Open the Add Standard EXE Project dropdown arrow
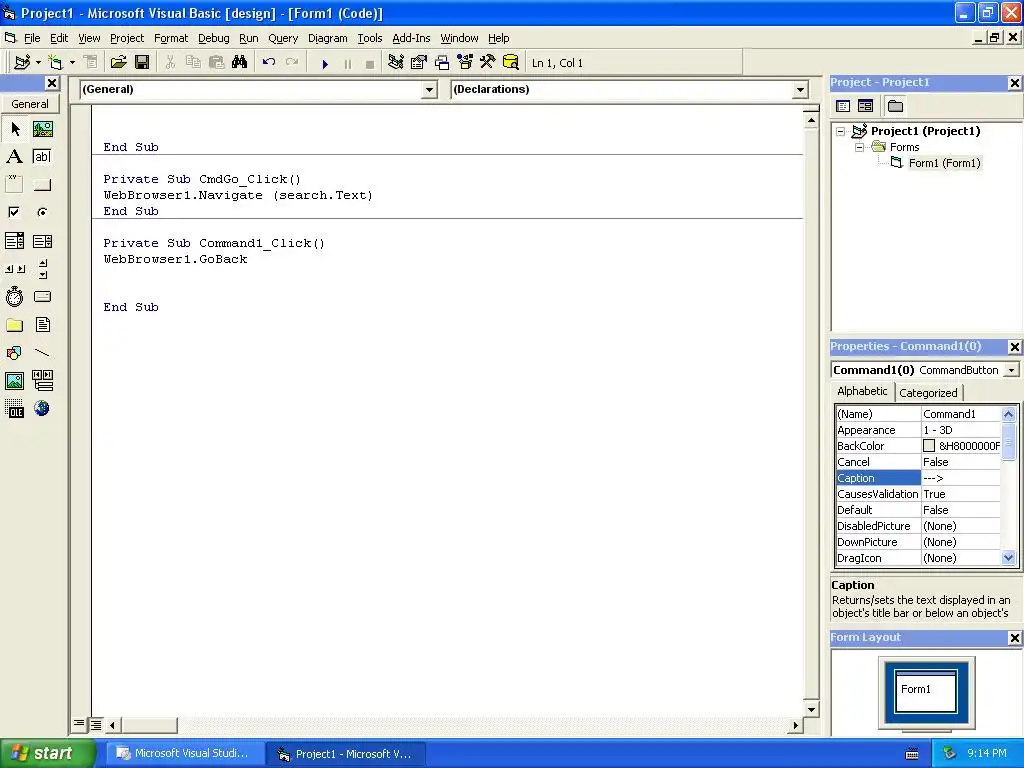This screenshot has height=768, width=1024. tap(39, 63)
